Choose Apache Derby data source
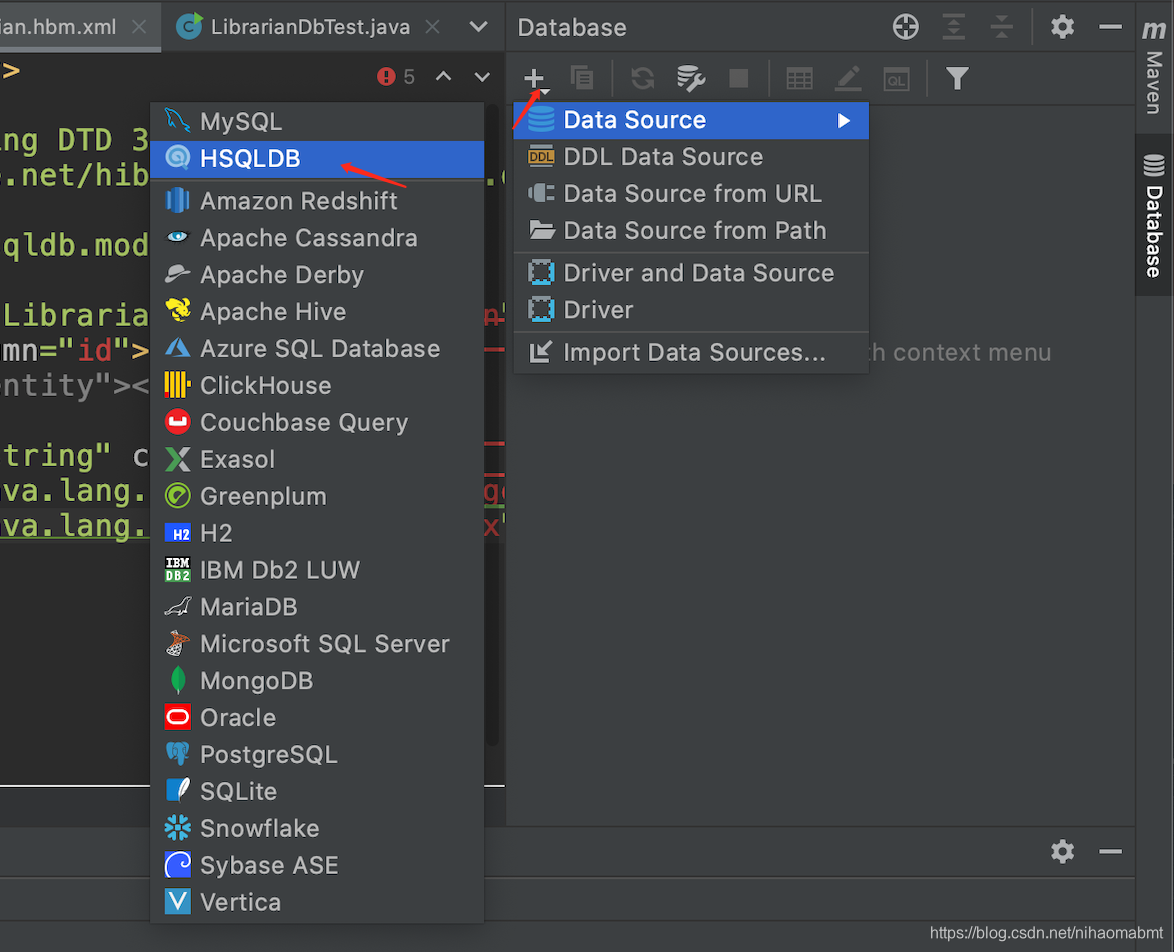Image resolution: width=1174 pixels, height=952 pixels. [x=317, y=275]
